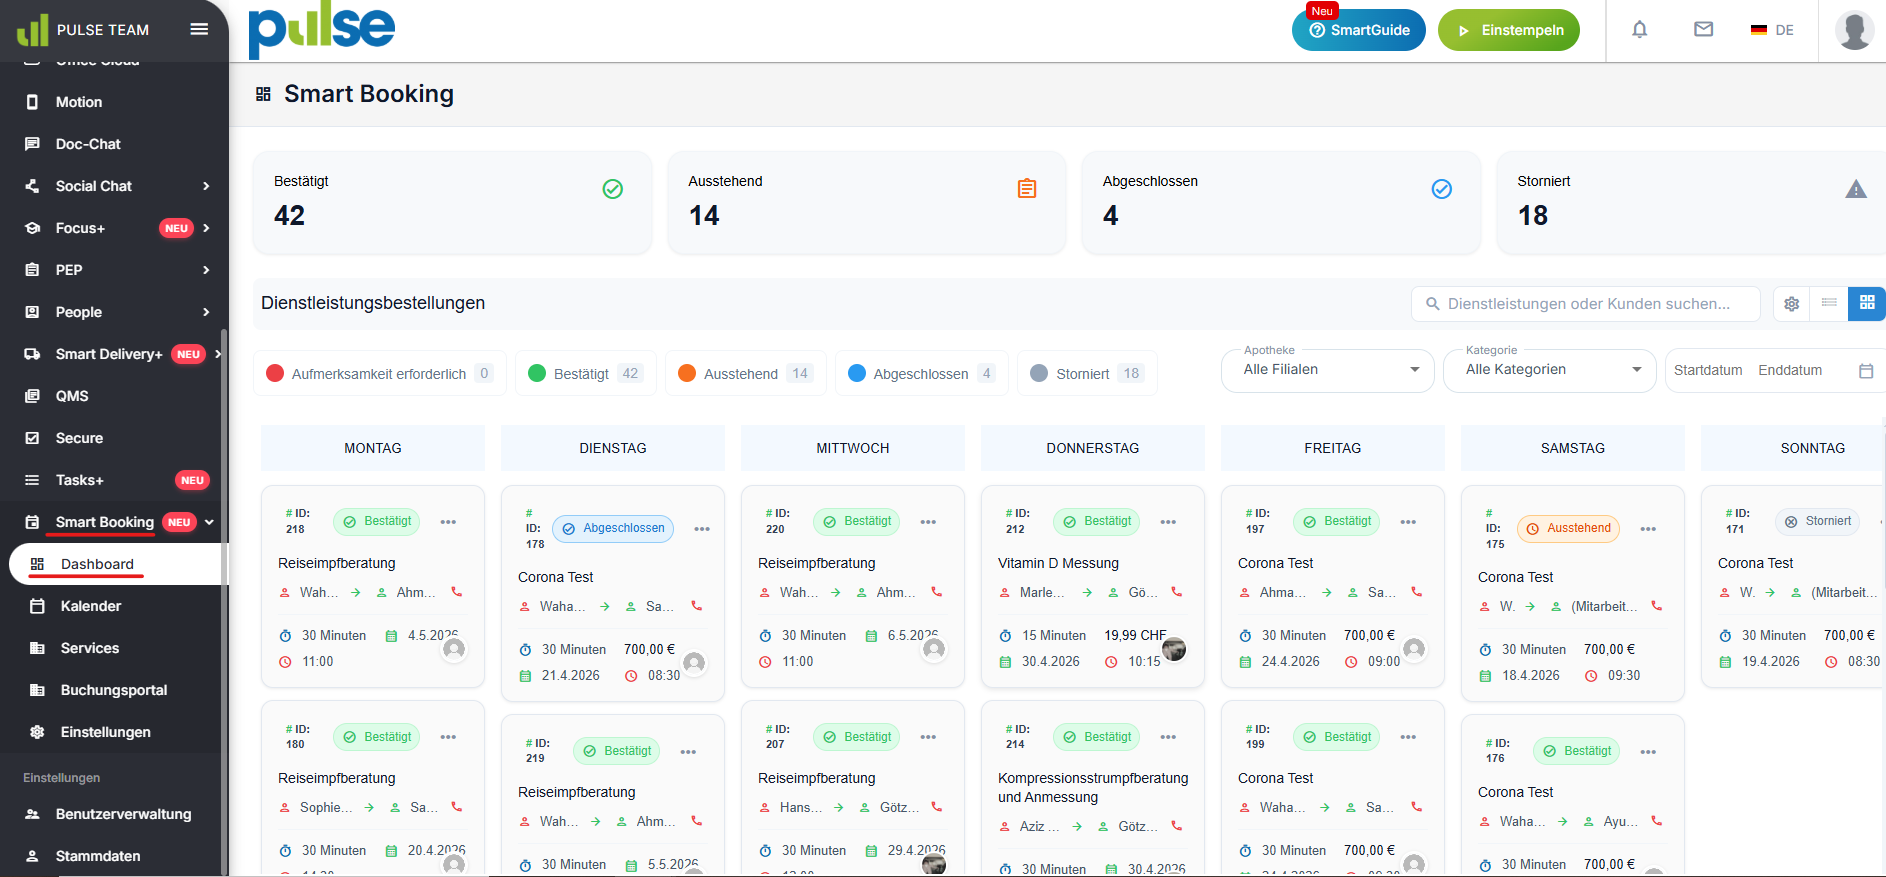Click the SmartGuide button
The width and height of the screenshot is (1886, 877).
coord(1359,30)
